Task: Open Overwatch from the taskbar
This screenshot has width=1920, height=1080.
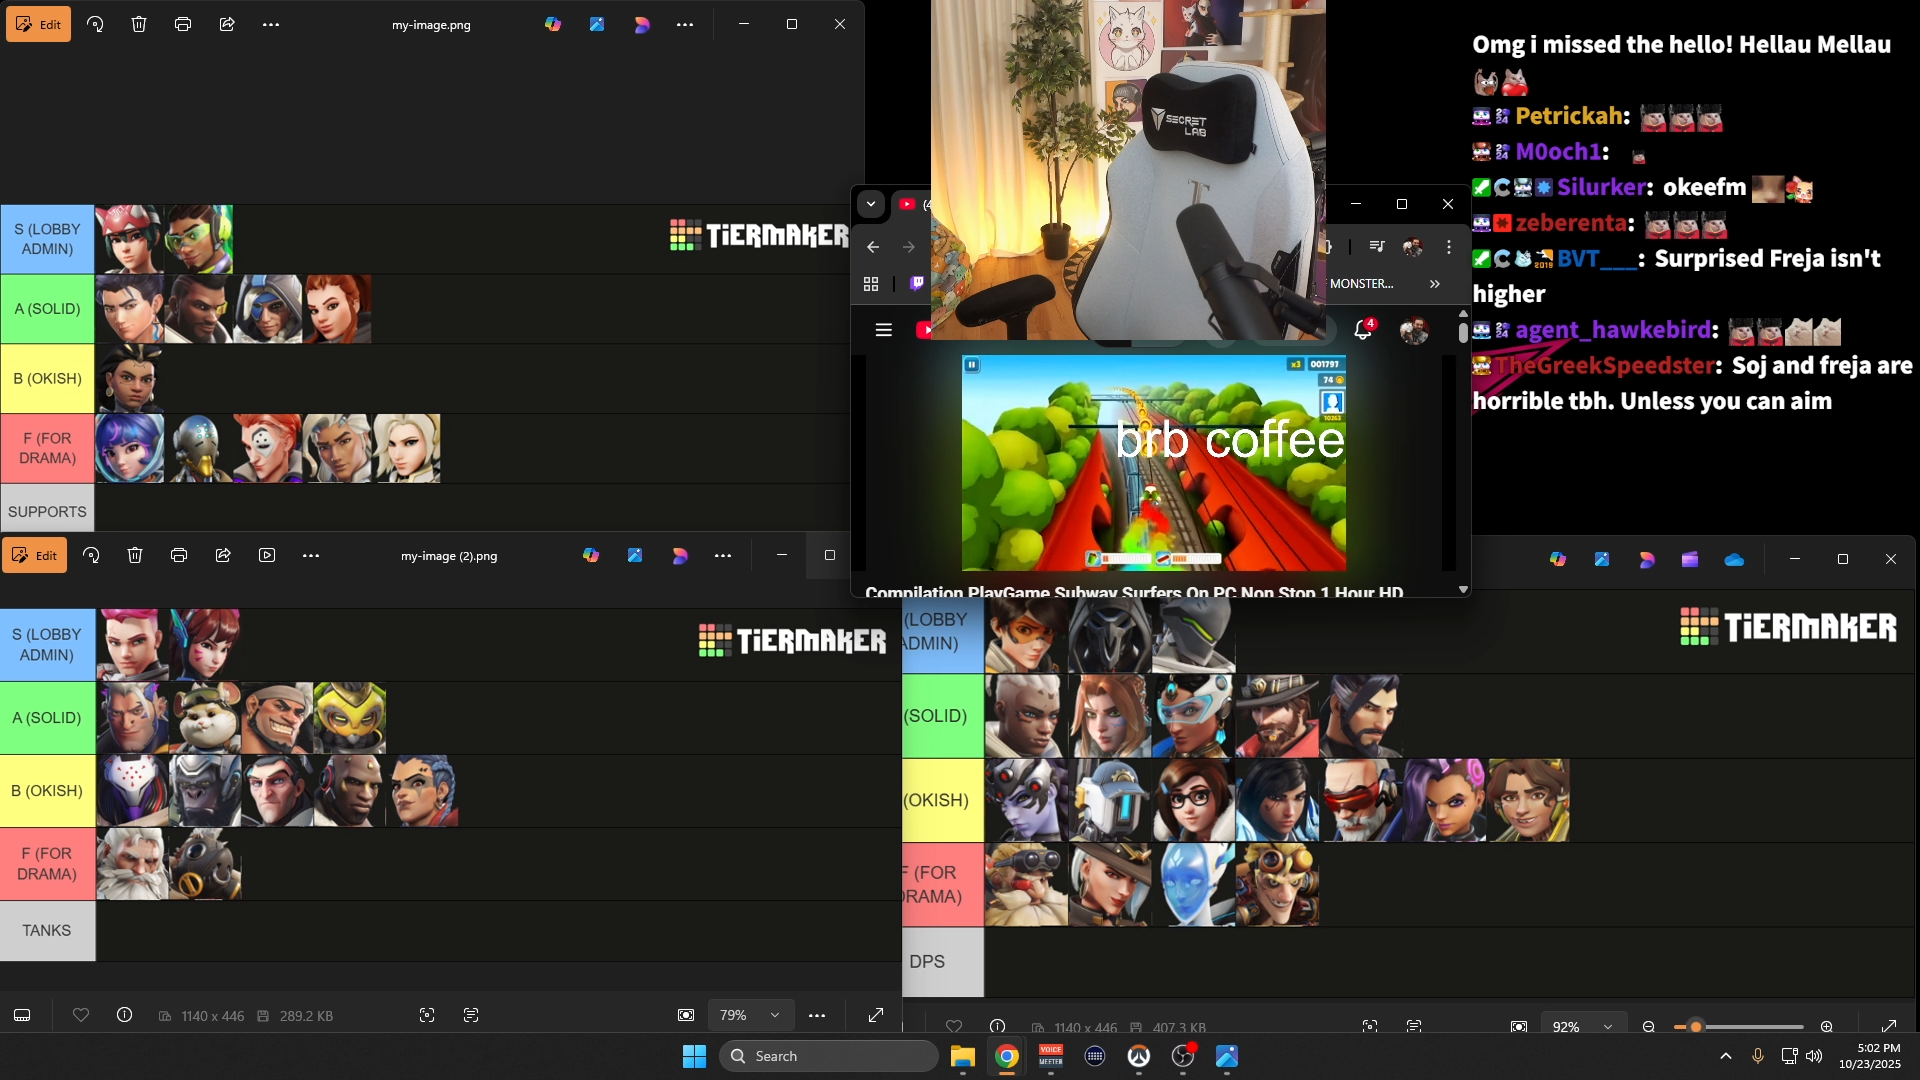Action: click(x=1139, y=1056)
